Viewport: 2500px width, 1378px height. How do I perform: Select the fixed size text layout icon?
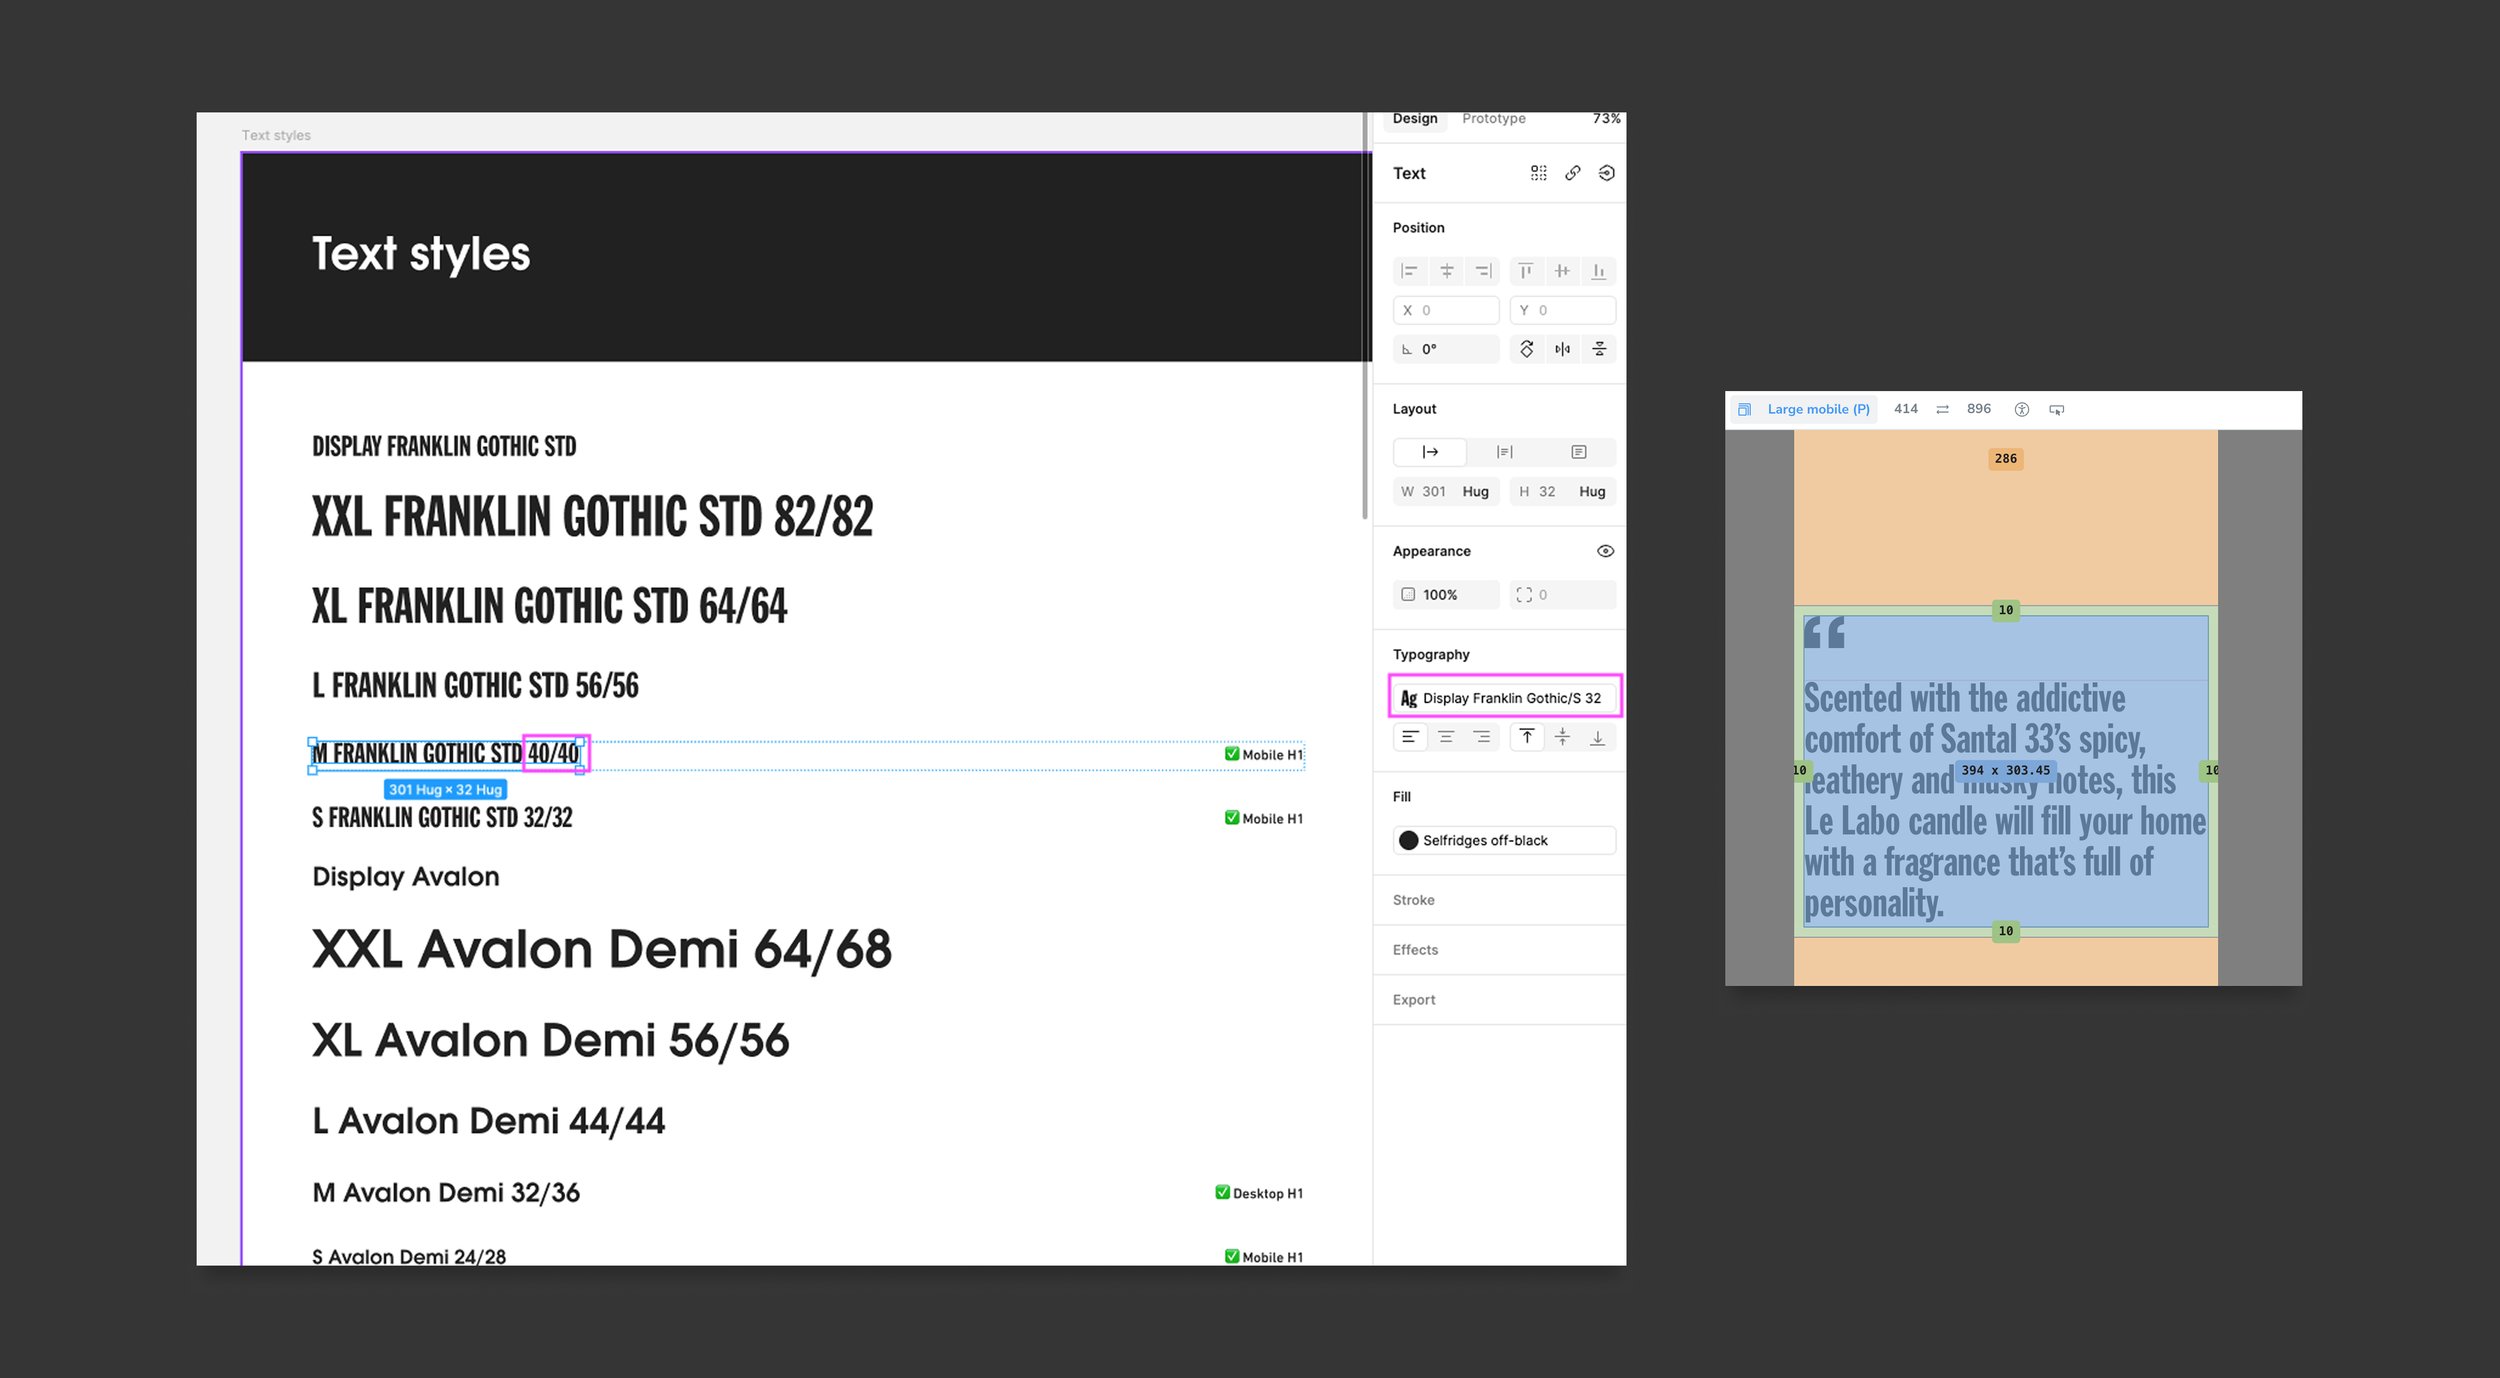[x=1578, y=452]
